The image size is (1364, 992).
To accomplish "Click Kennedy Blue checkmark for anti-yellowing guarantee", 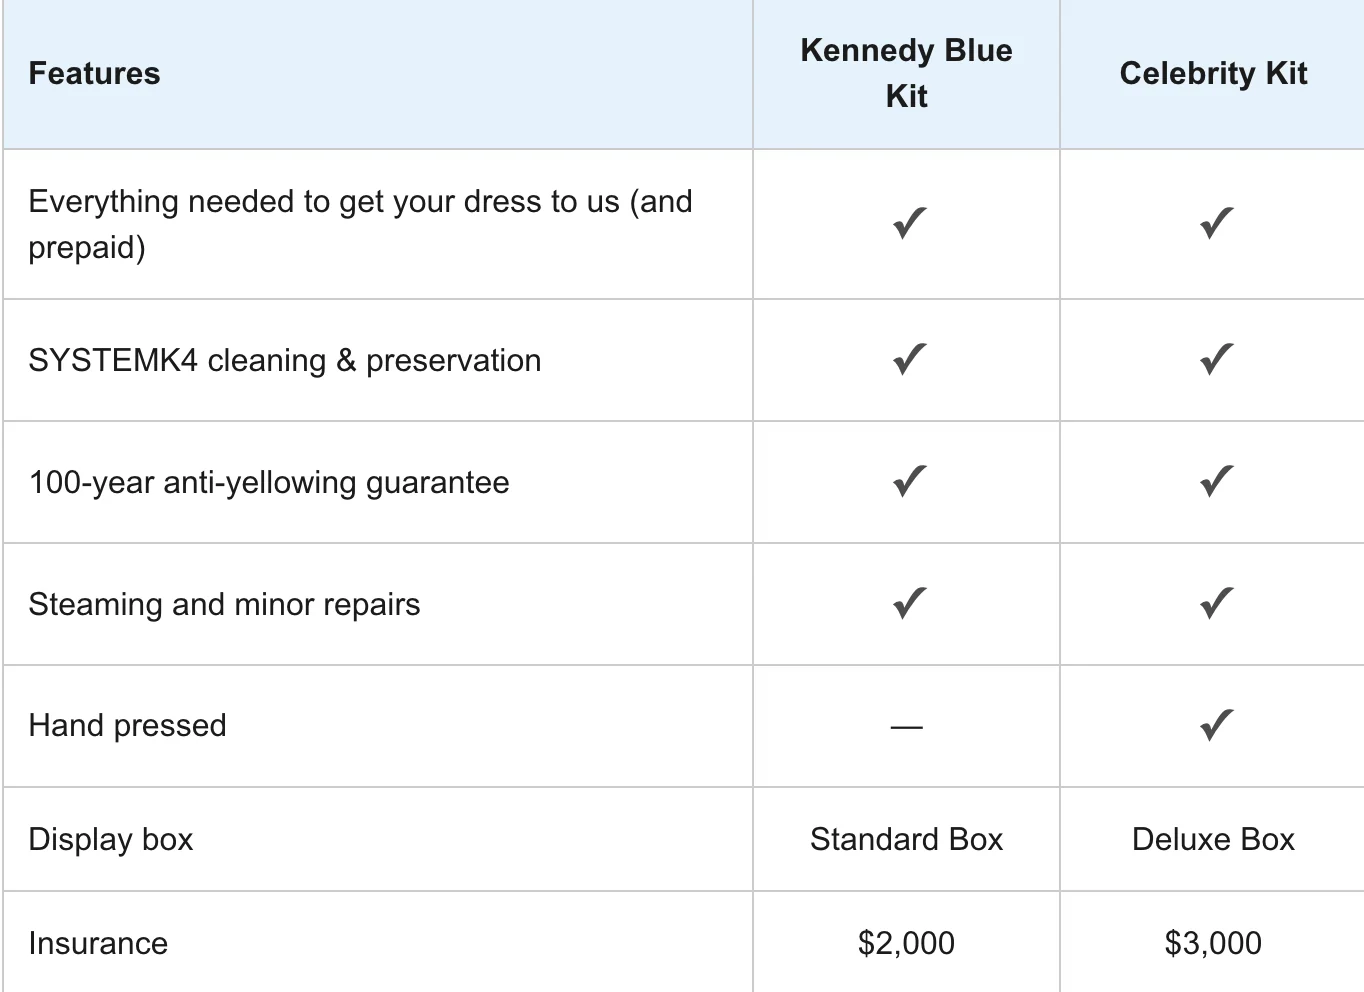I will point(909,481).
